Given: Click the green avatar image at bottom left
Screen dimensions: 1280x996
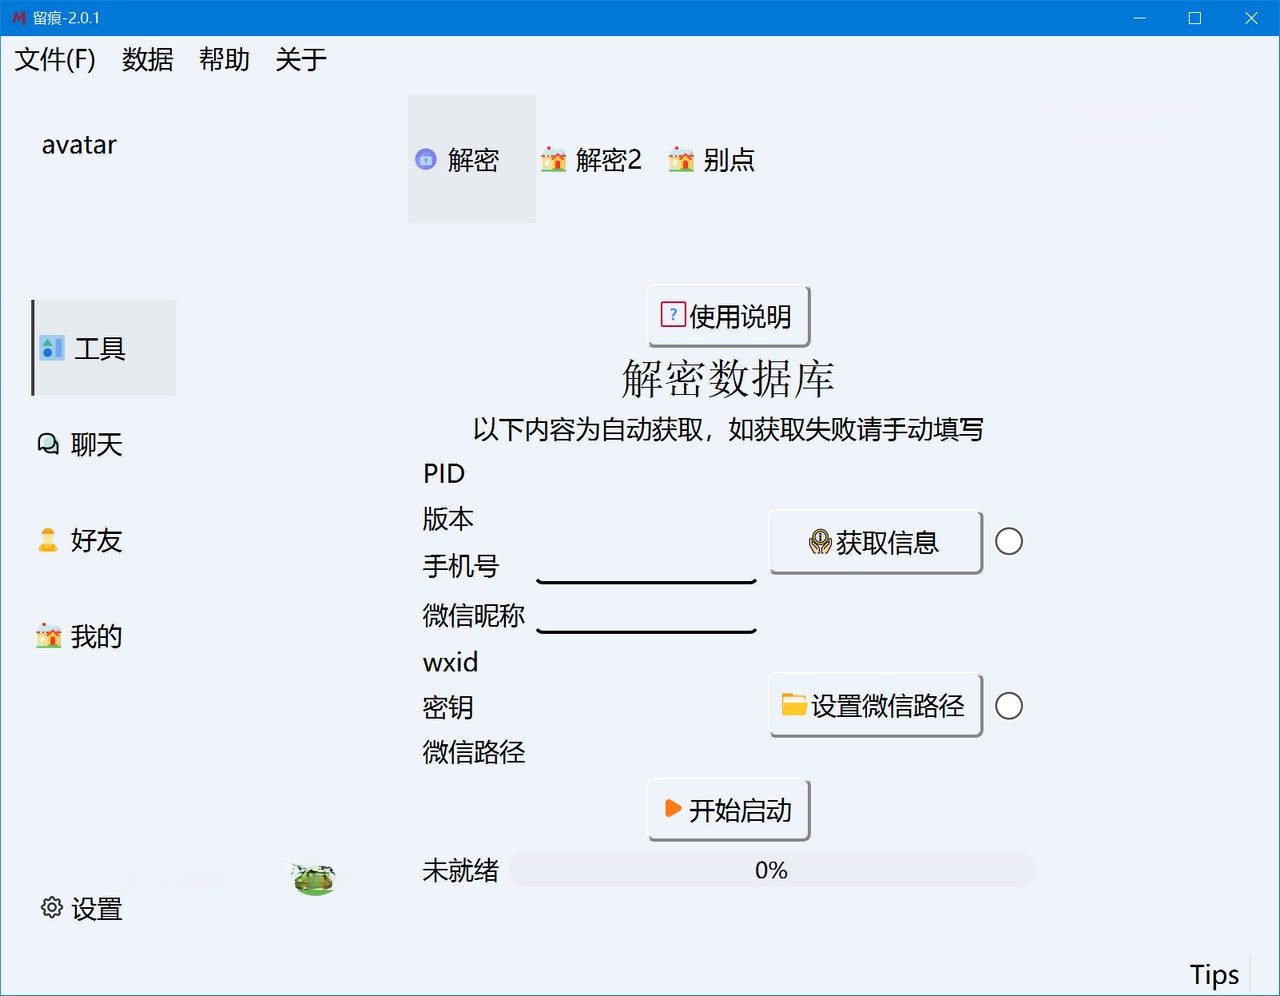Looking at the screenshot, I should pos(314,878).
